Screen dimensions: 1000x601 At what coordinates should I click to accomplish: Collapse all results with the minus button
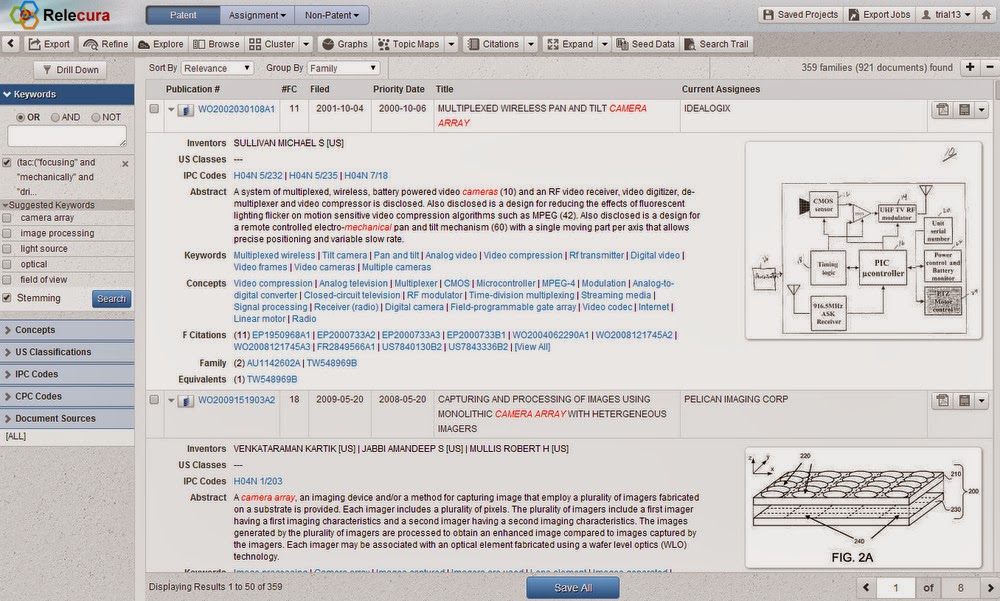990,67
